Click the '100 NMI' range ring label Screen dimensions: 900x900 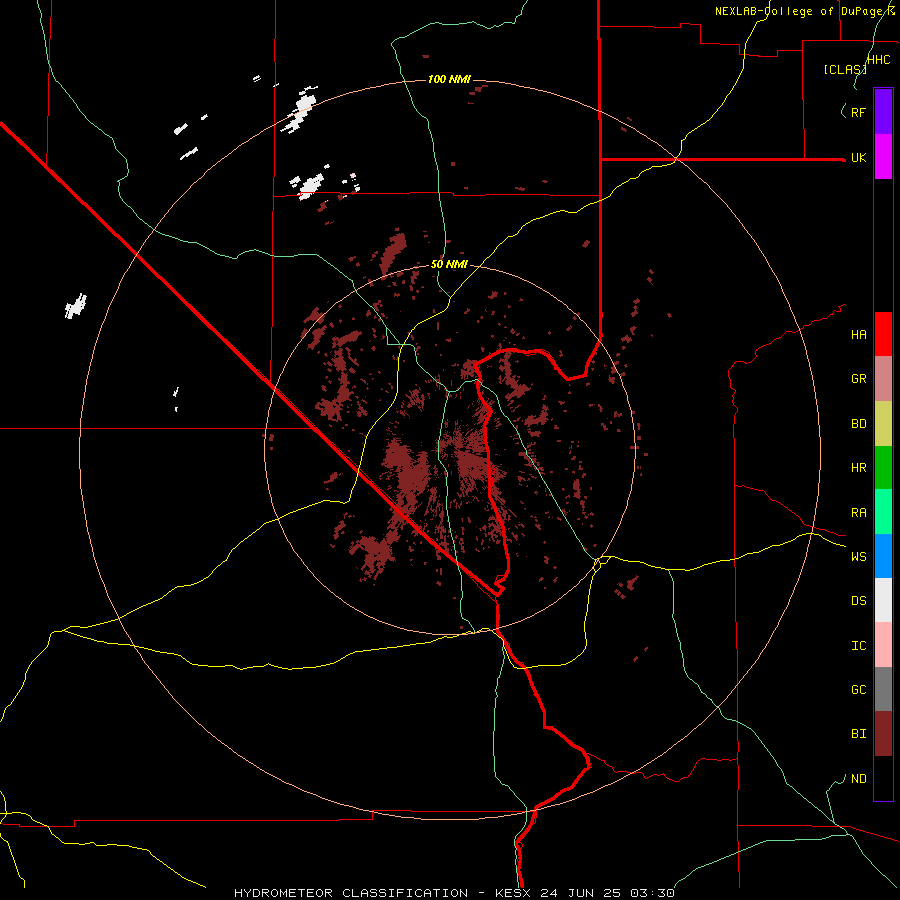[449, 79]
